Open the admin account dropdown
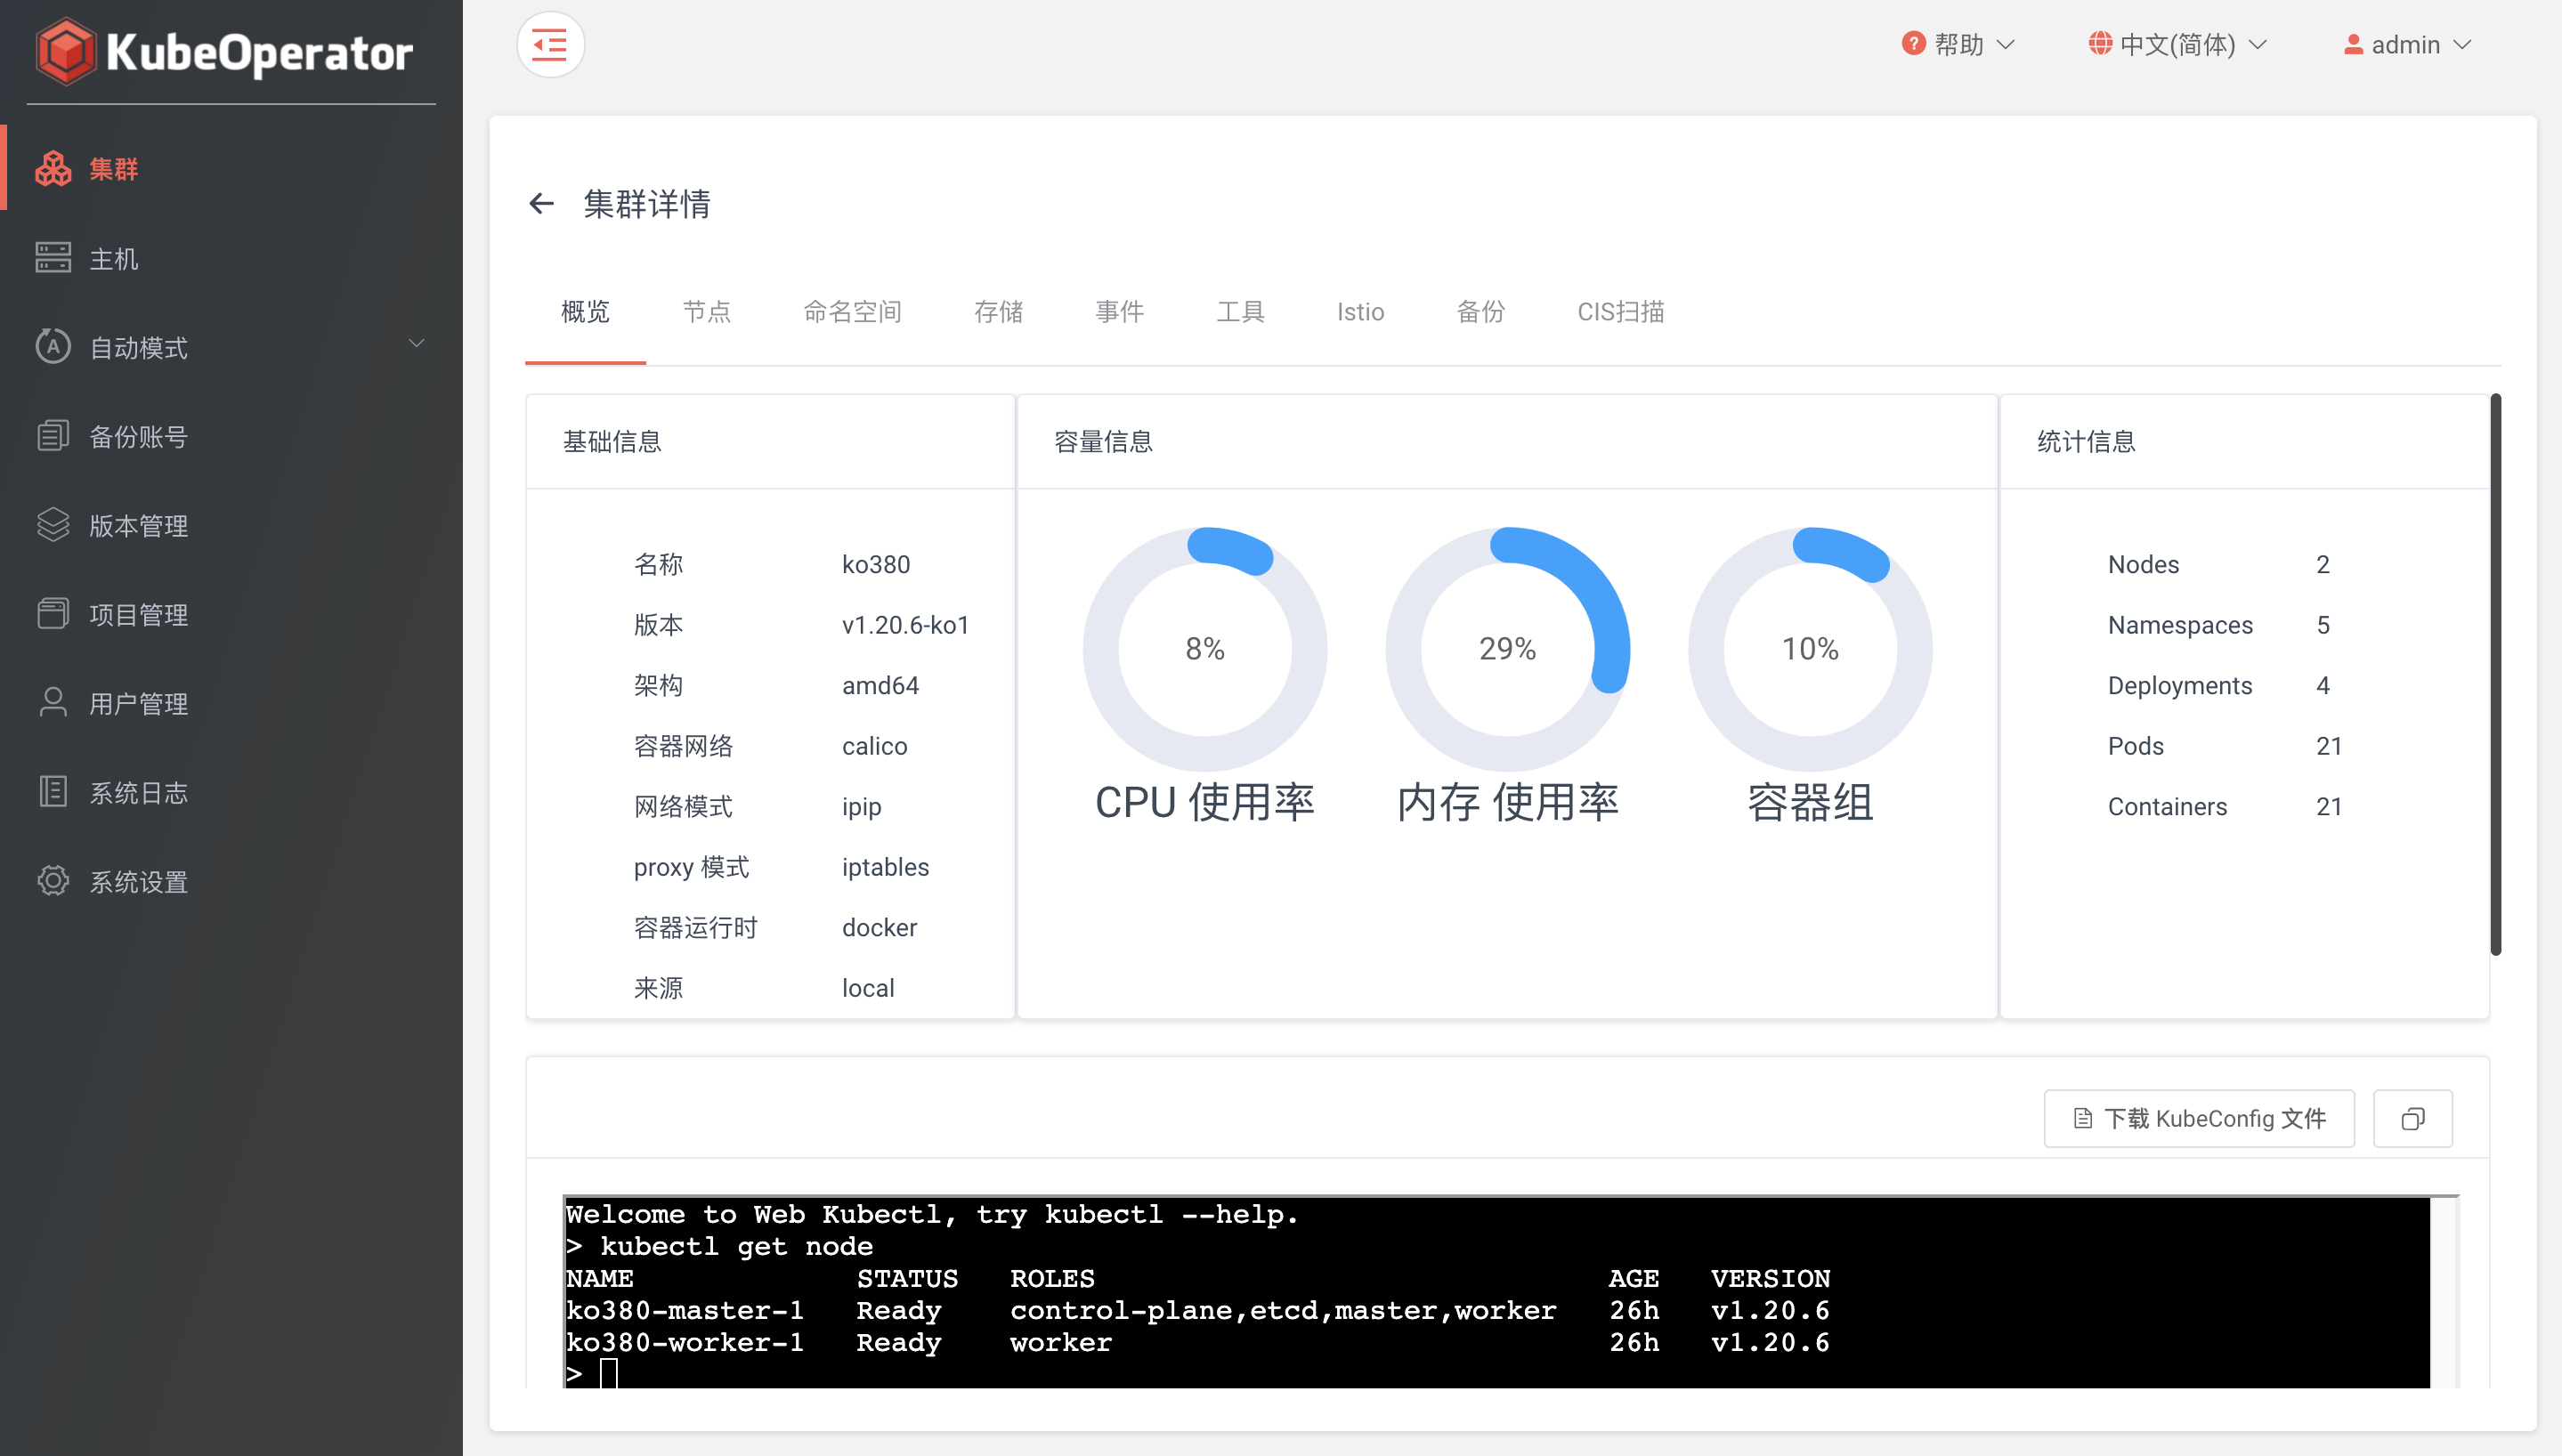Screen dimensions: 2562x1456 (2407, 44)
